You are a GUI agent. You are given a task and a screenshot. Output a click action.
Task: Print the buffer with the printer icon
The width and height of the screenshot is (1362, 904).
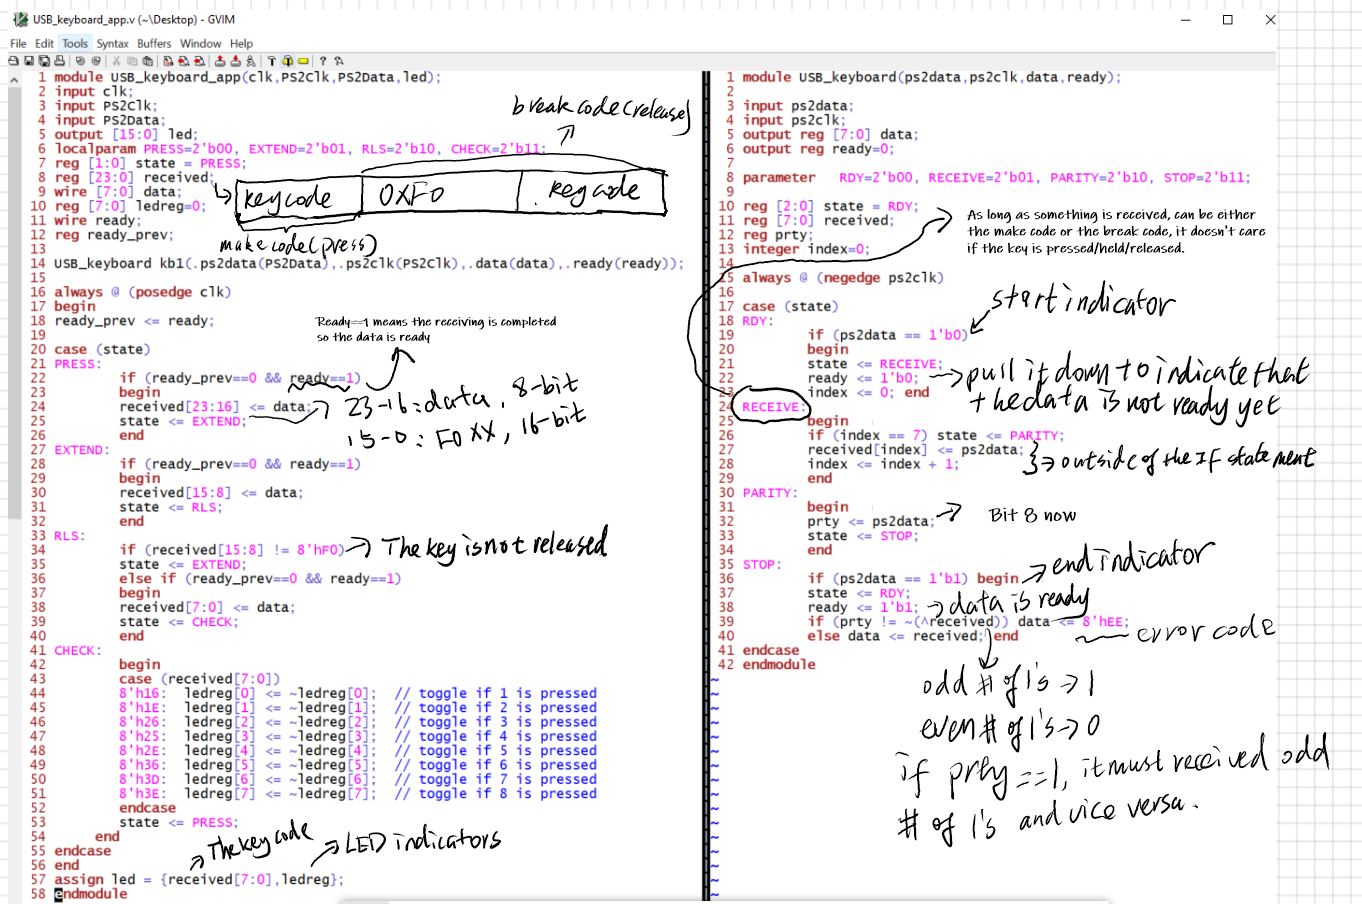click(x=59, y=61)
